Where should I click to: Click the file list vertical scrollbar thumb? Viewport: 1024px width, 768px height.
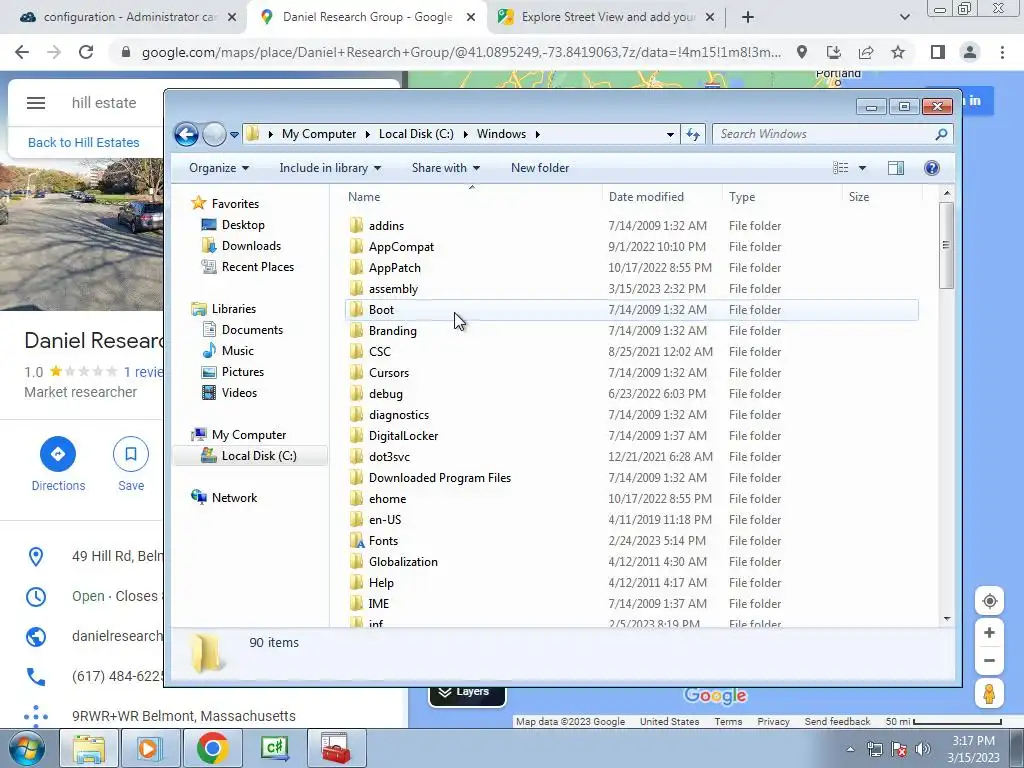(x=947, y=246)
